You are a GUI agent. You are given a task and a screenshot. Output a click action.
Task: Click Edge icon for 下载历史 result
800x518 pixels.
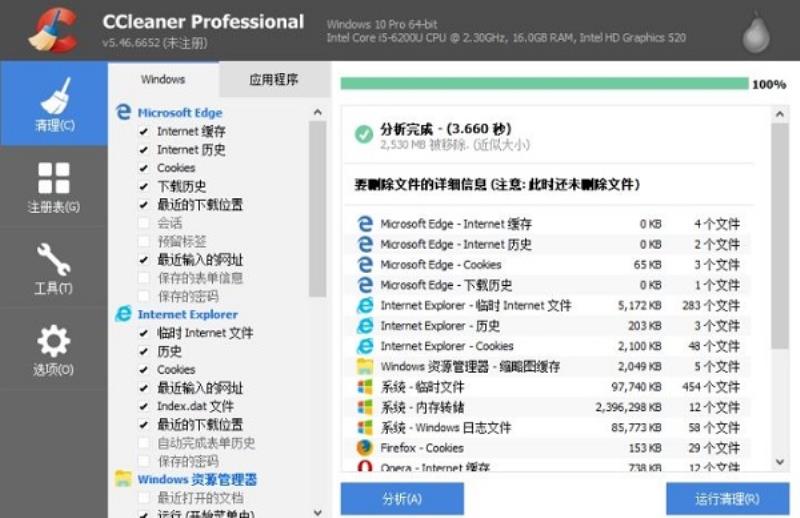tap(365, 285)
